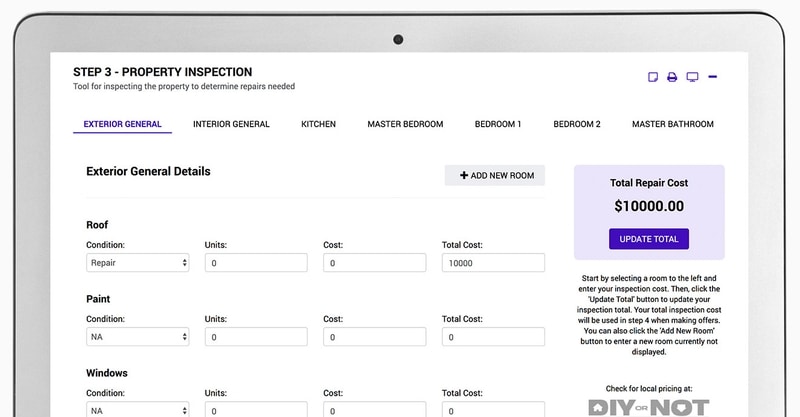Viewport: 800px width, 417px height.
Task: Switch to the Interior General tab
Action: (231, 124)
